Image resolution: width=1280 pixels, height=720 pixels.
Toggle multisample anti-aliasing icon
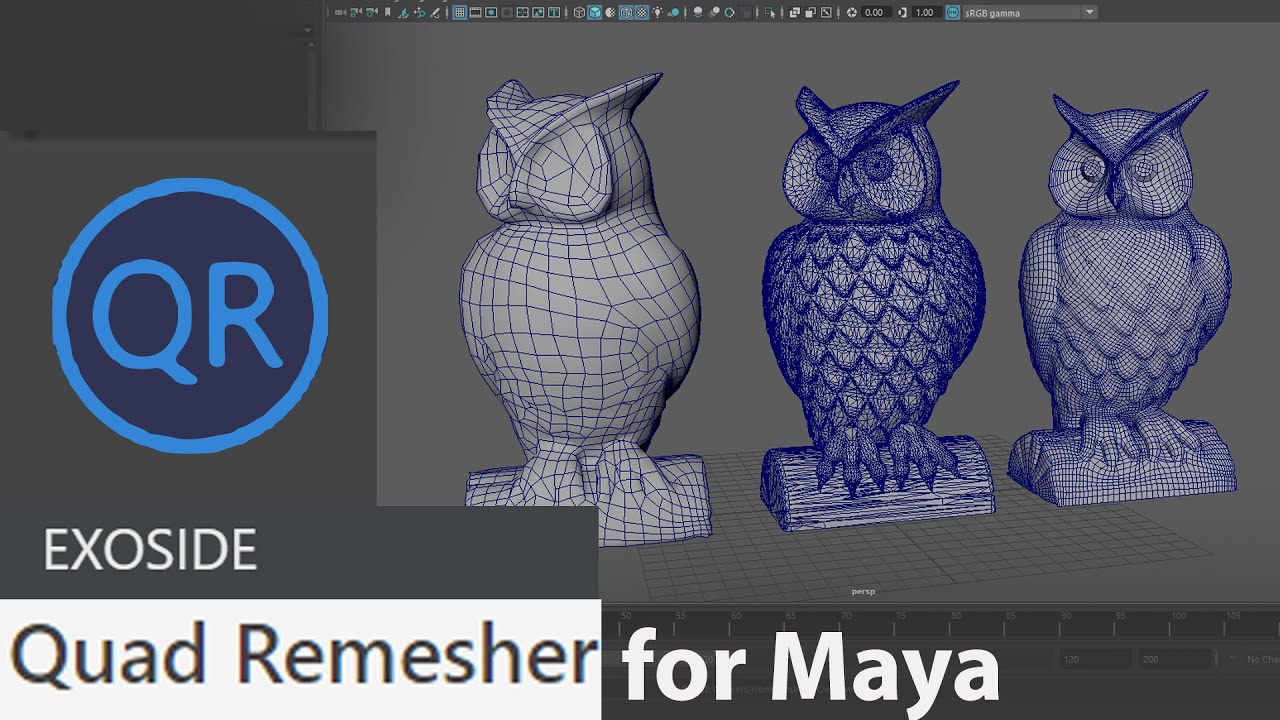(729, 13)
